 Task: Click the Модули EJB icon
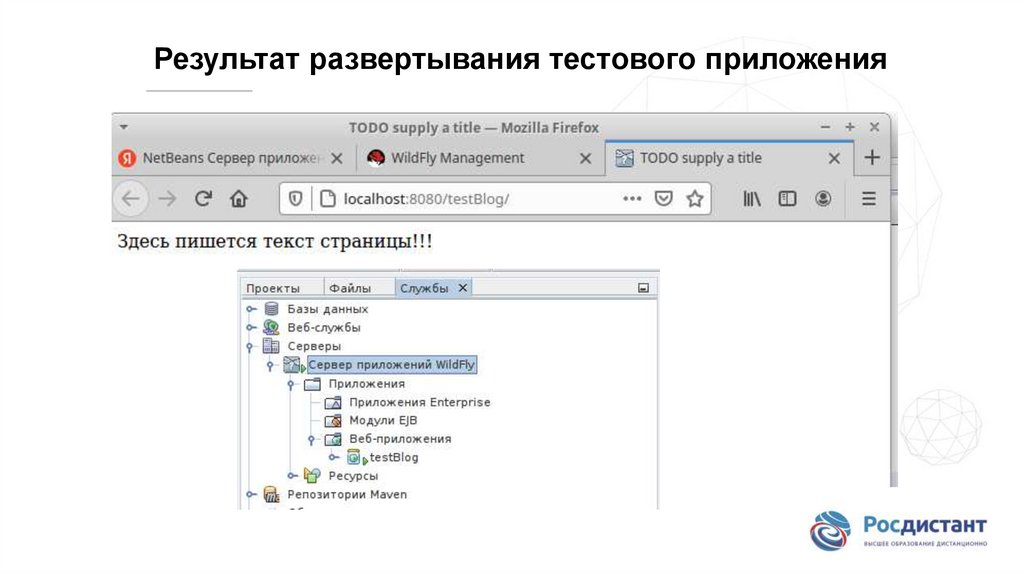pos(333,421)
